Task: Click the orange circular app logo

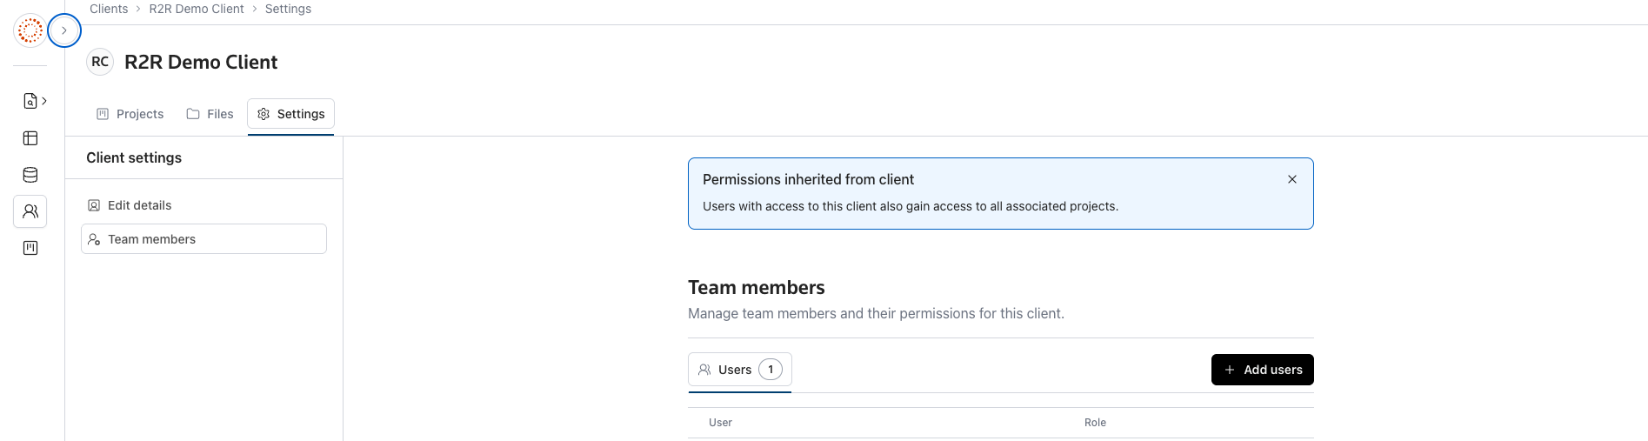Action: coord(30,31)
